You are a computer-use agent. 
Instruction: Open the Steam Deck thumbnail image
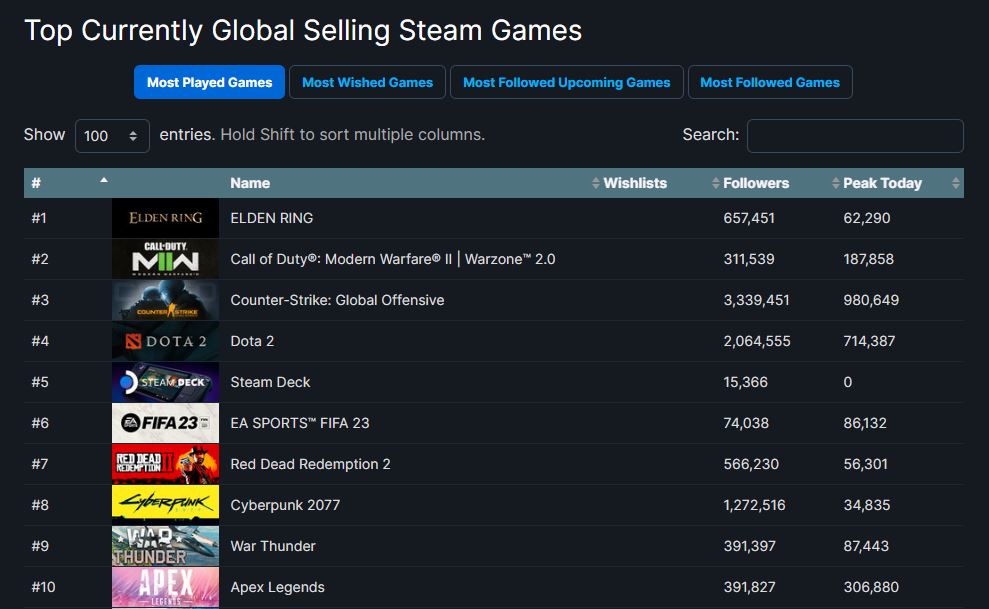pos(165,382)
